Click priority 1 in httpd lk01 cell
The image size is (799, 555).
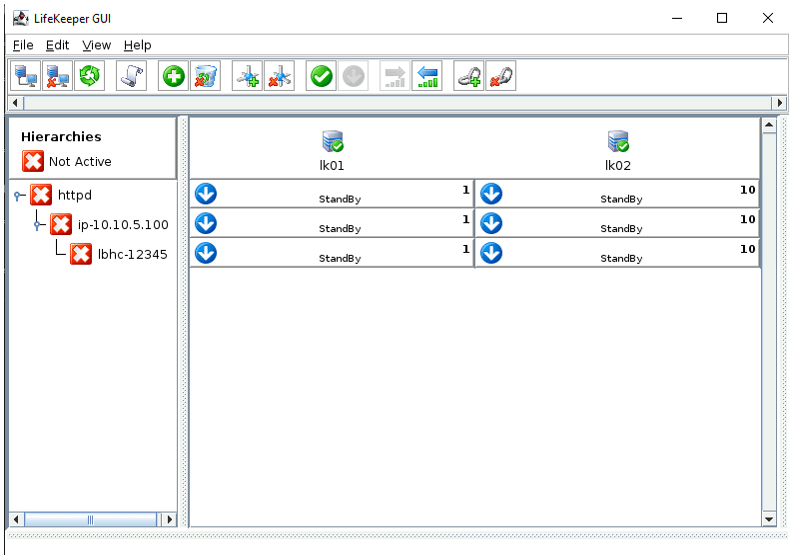[465, 190]
